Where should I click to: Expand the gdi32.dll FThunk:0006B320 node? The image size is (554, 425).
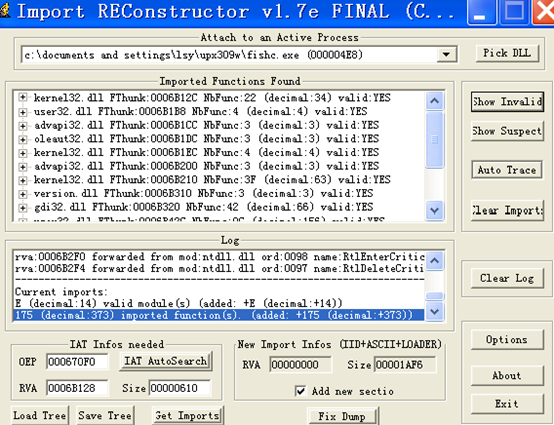coord(23,207)
